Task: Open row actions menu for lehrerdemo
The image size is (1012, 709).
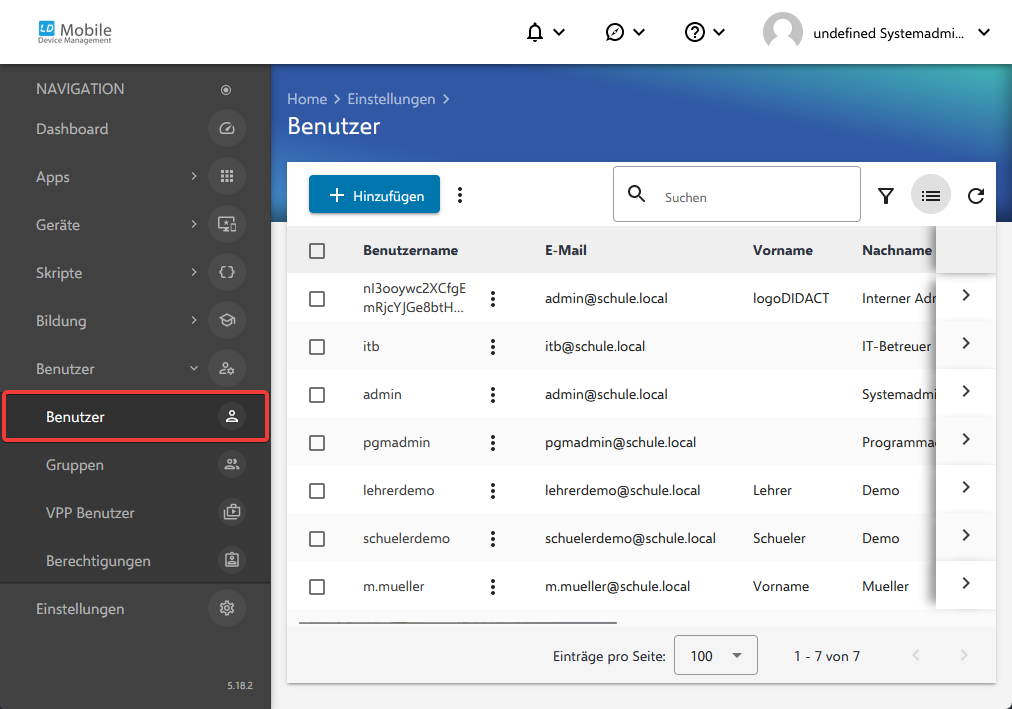Action: pos(493,491)
